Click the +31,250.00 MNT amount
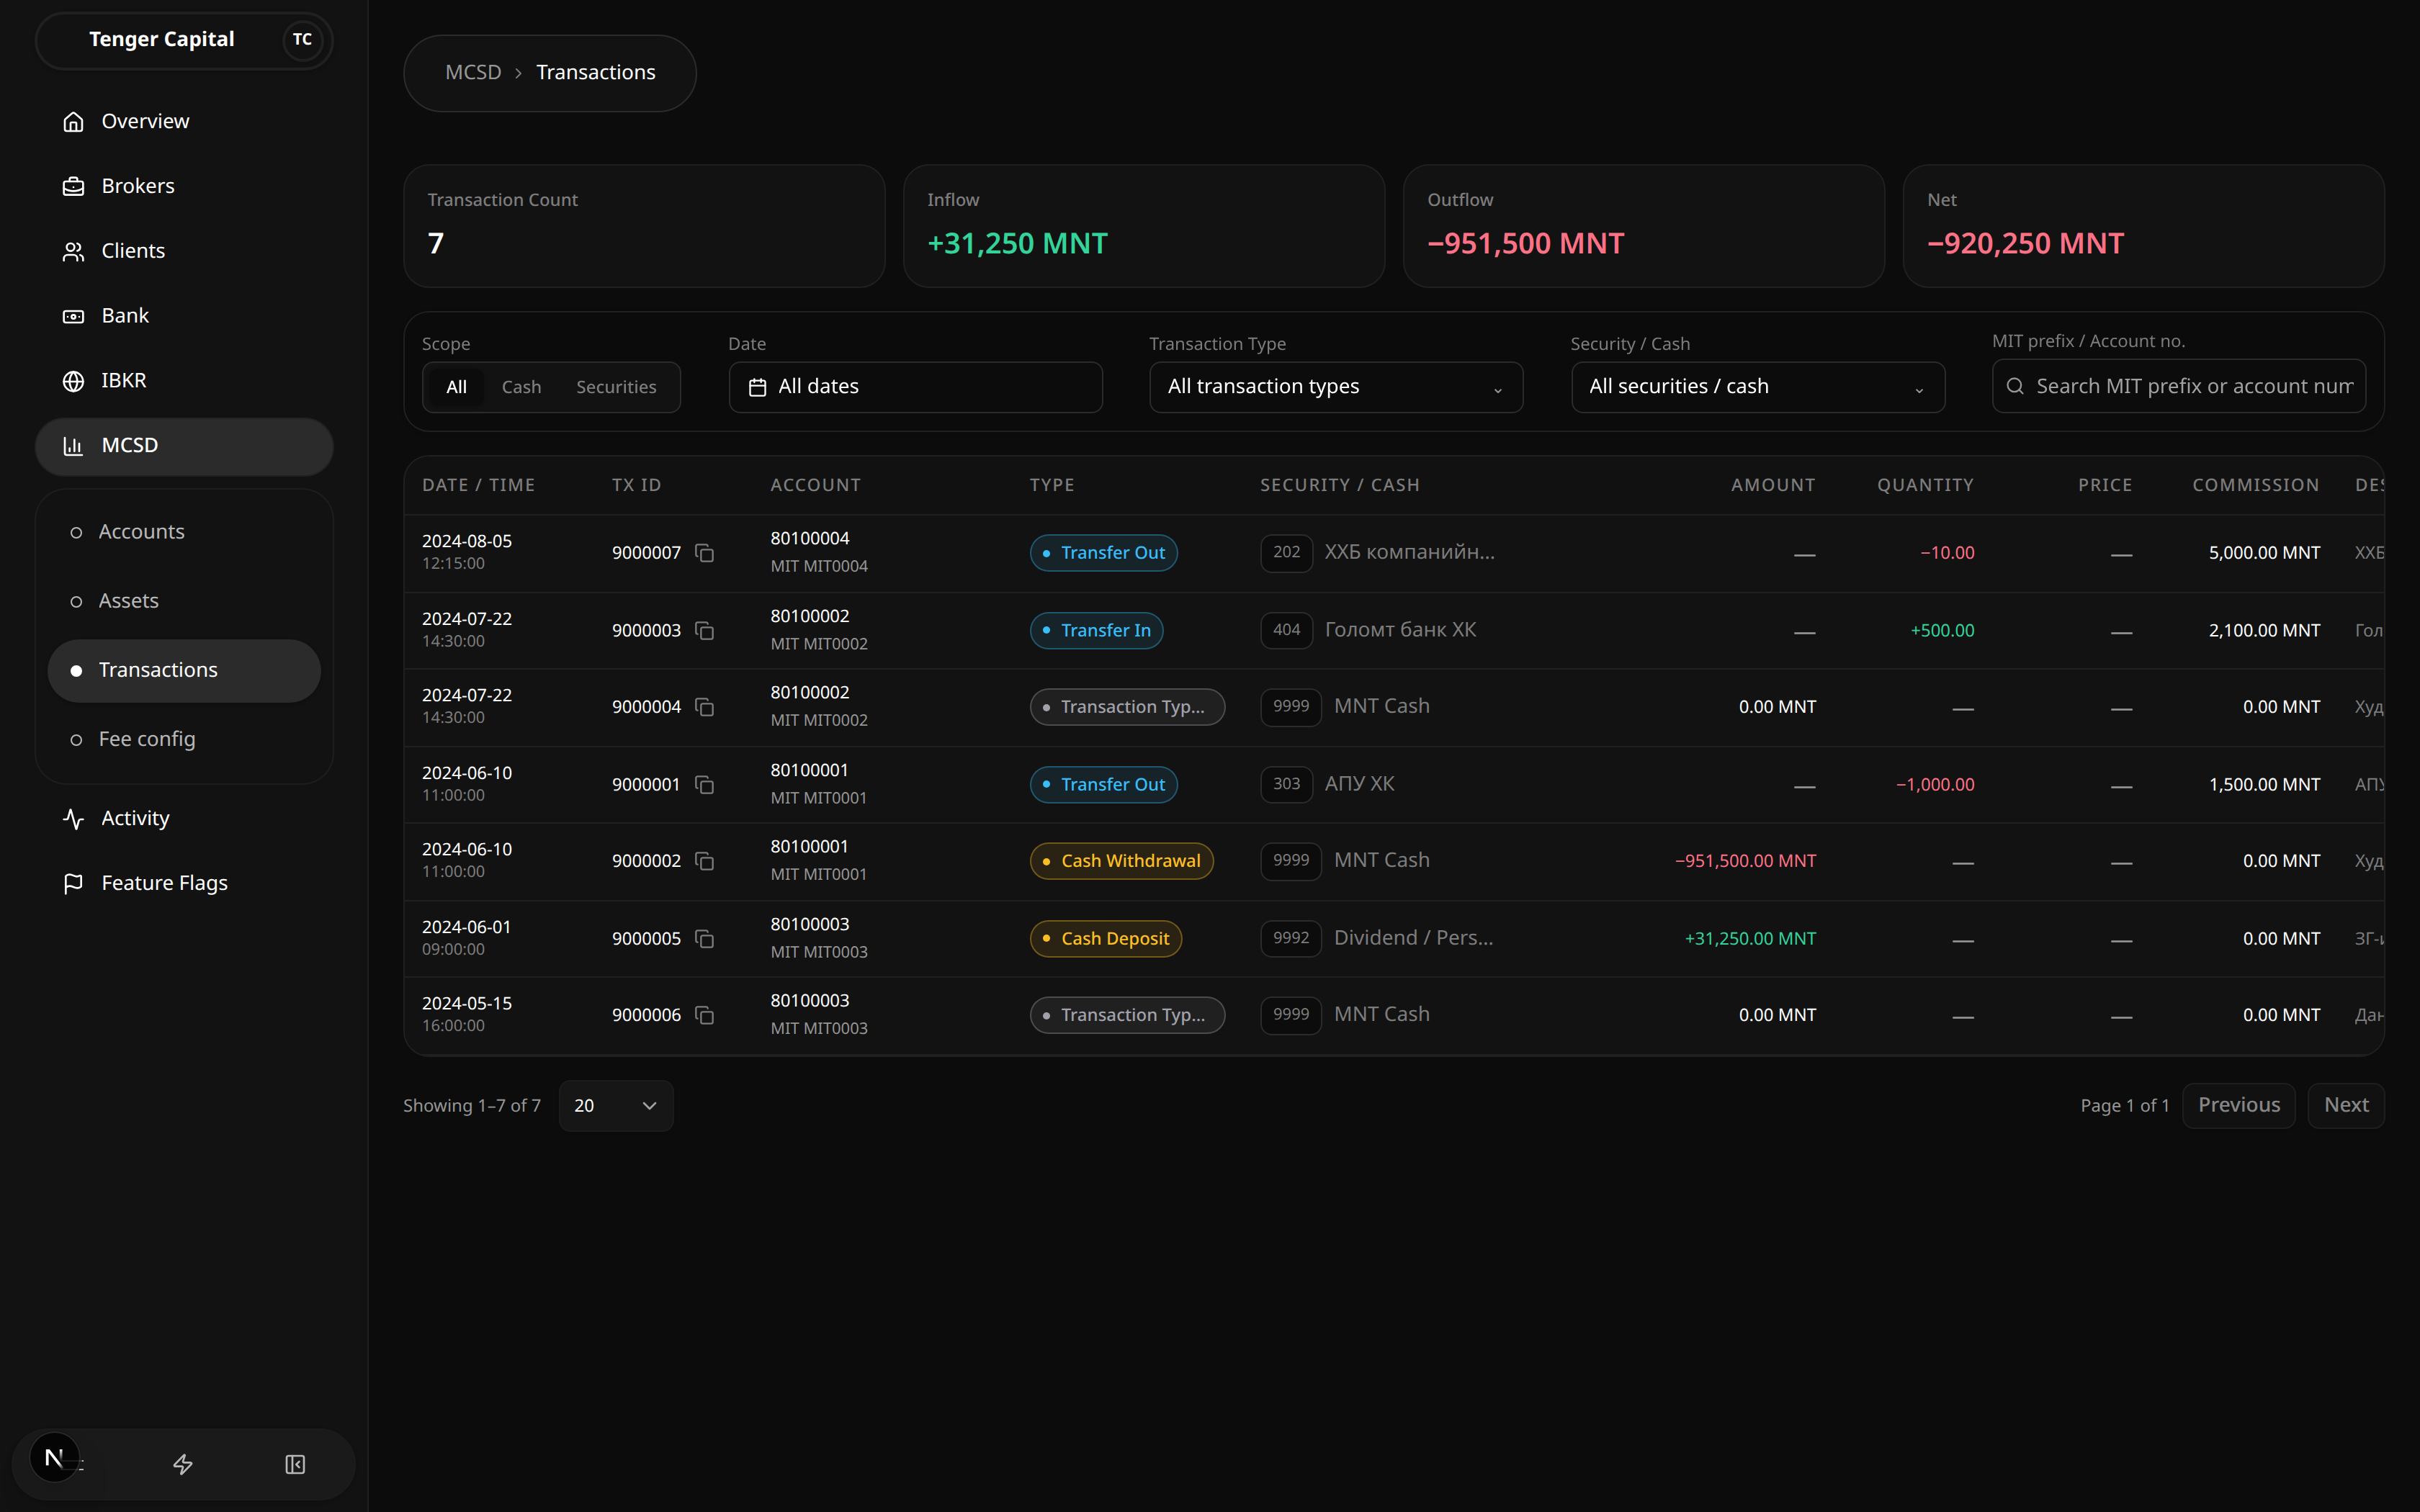This screenshot has width=2420, height=1512. tap(1750, 939)
